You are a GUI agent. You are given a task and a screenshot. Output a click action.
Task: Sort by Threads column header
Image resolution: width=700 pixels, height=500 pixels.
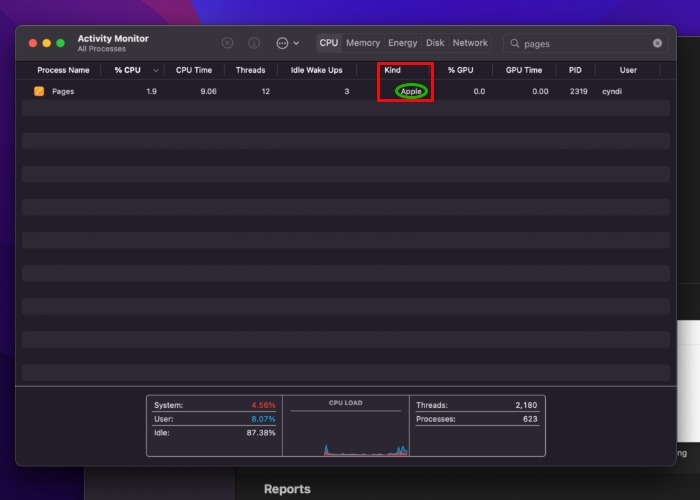coord(250,70)
